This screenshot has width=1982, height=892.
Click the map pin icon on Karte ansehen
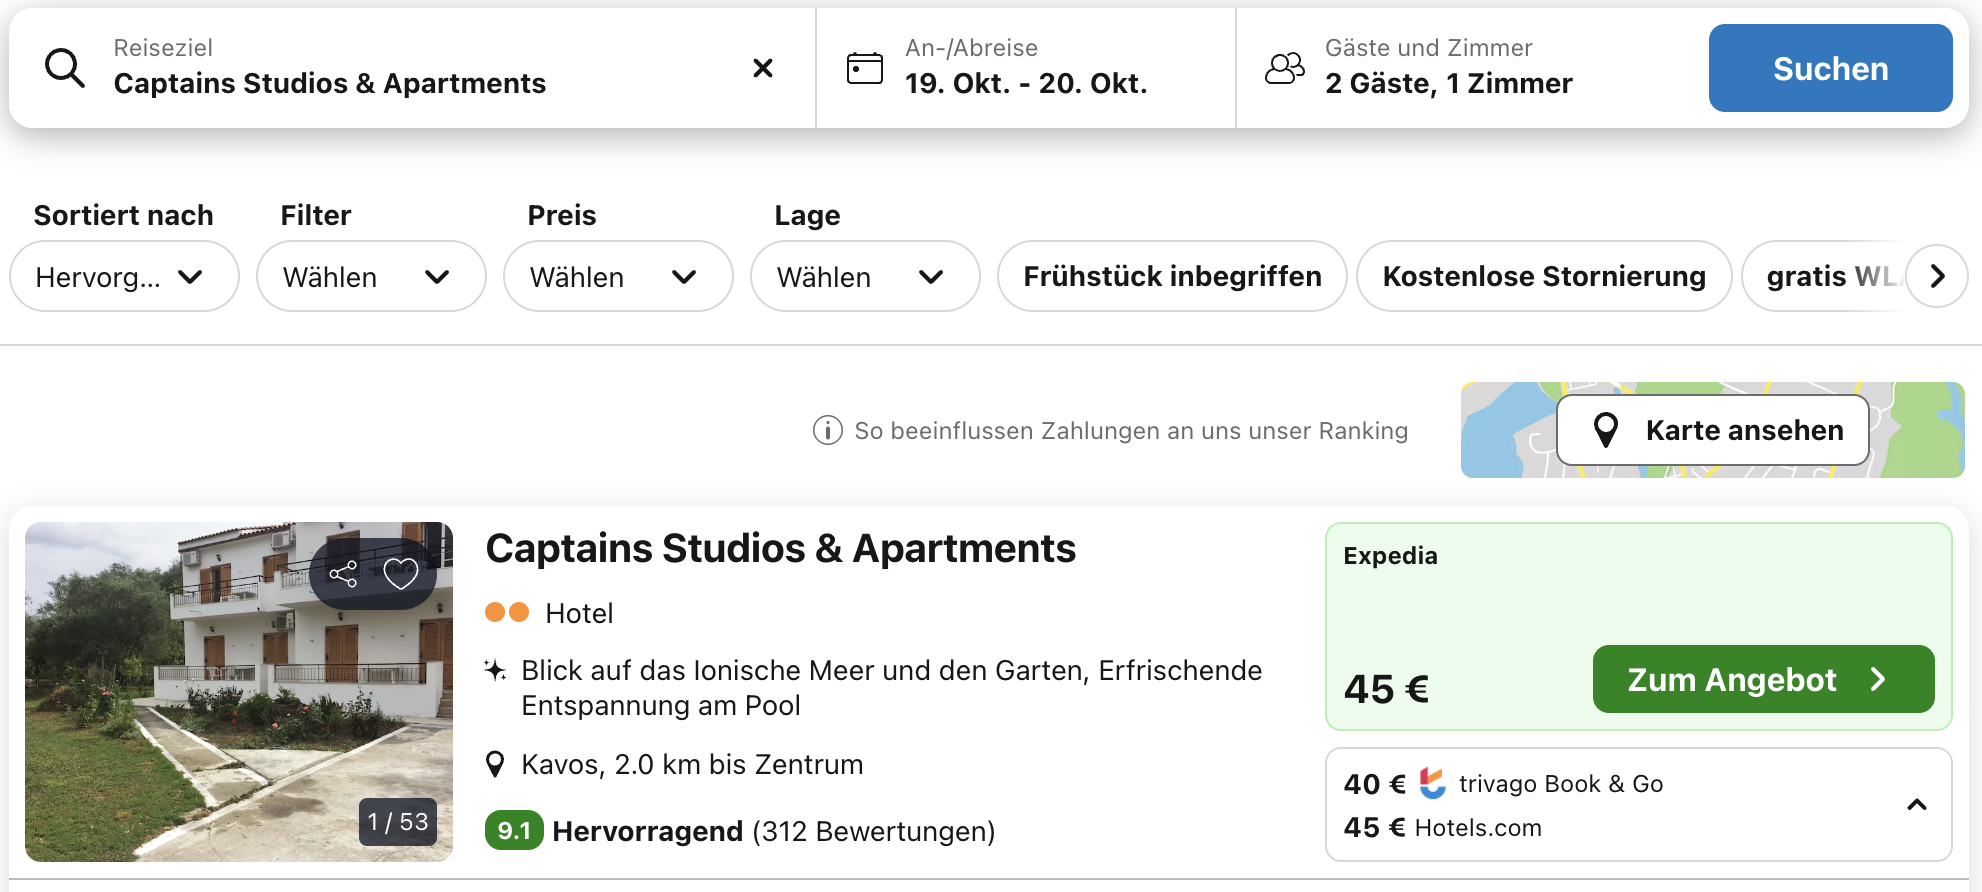(x=1606, y=430)
